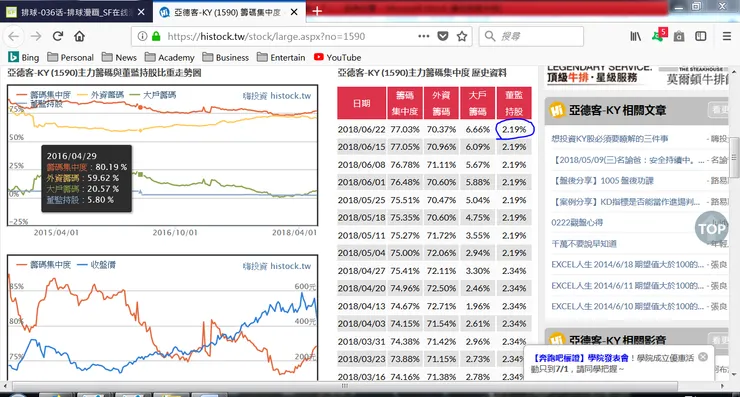Toggle the 收盤價 series in lower chart legend
This screenshot has width=740, height=397.
click(x=96, y=265)
